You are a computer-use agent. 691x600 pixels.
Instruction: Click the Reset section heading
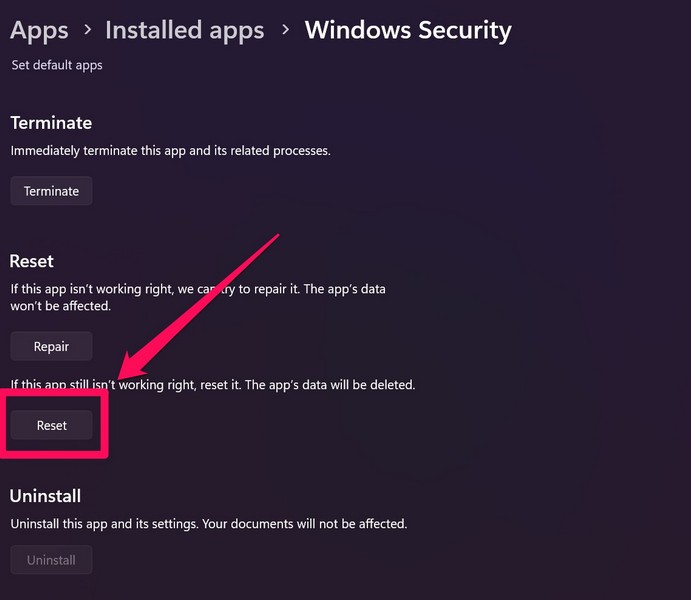point(31,261)
